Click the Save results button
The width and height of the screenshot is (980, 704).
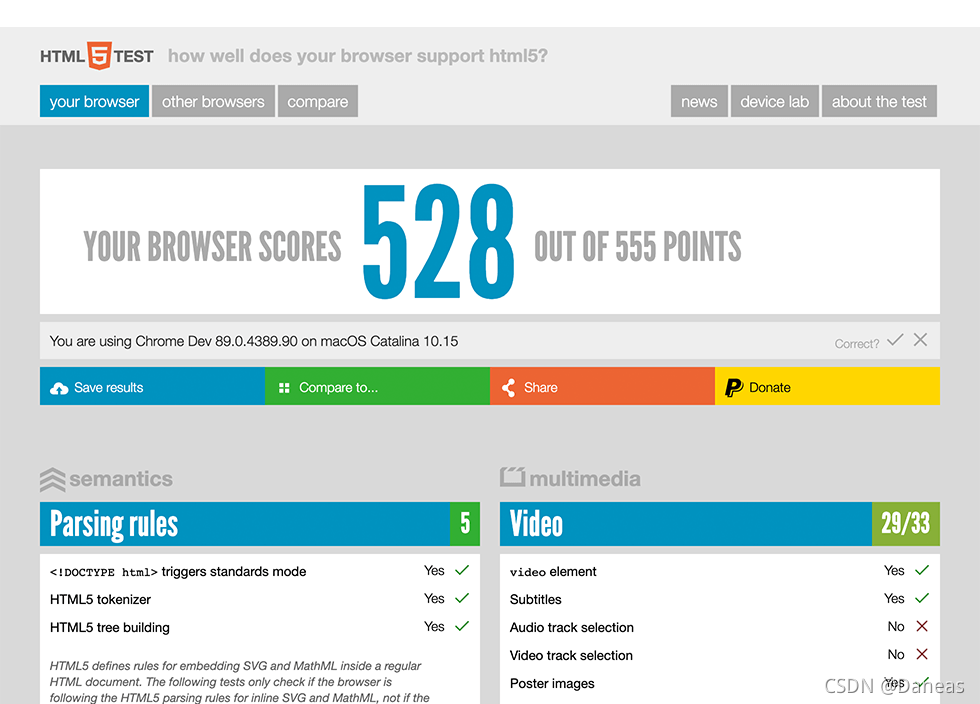152,386
